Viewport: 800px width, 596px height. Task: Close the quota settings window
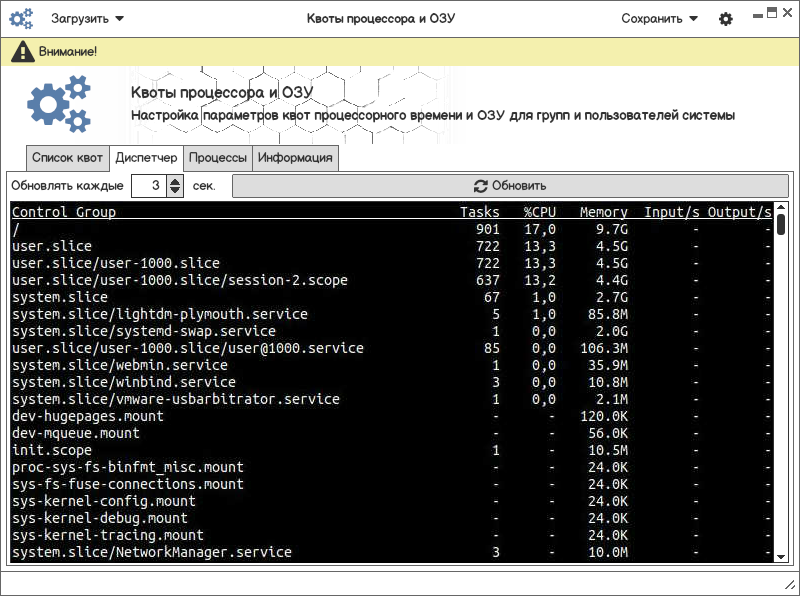point(787,13)
